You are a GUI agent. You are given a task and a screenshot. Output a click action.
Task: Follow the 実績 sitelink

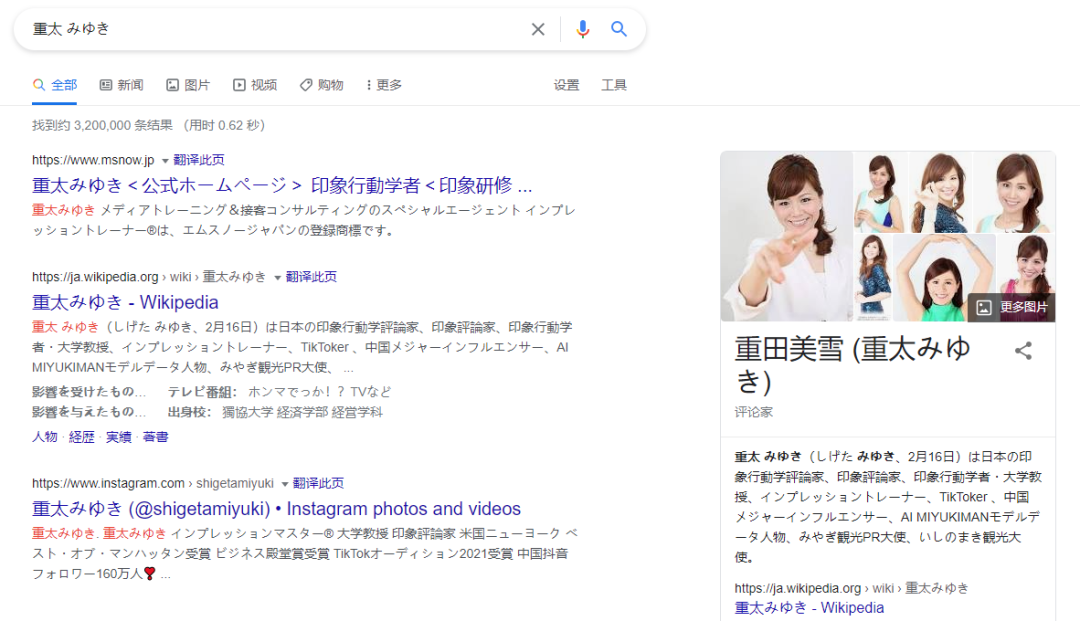click(x=118, y=436)
